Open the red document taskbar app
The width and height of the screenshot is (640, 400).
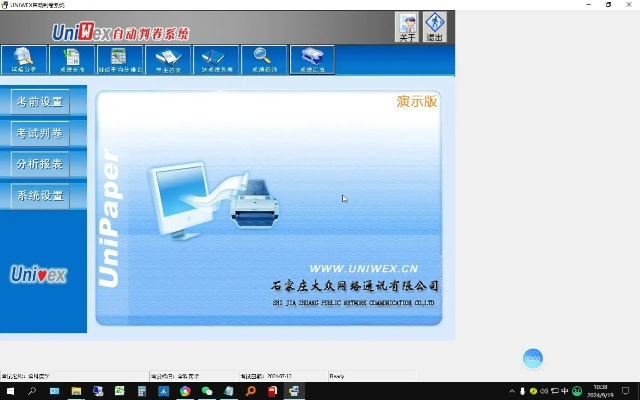[x=272, y=391]
